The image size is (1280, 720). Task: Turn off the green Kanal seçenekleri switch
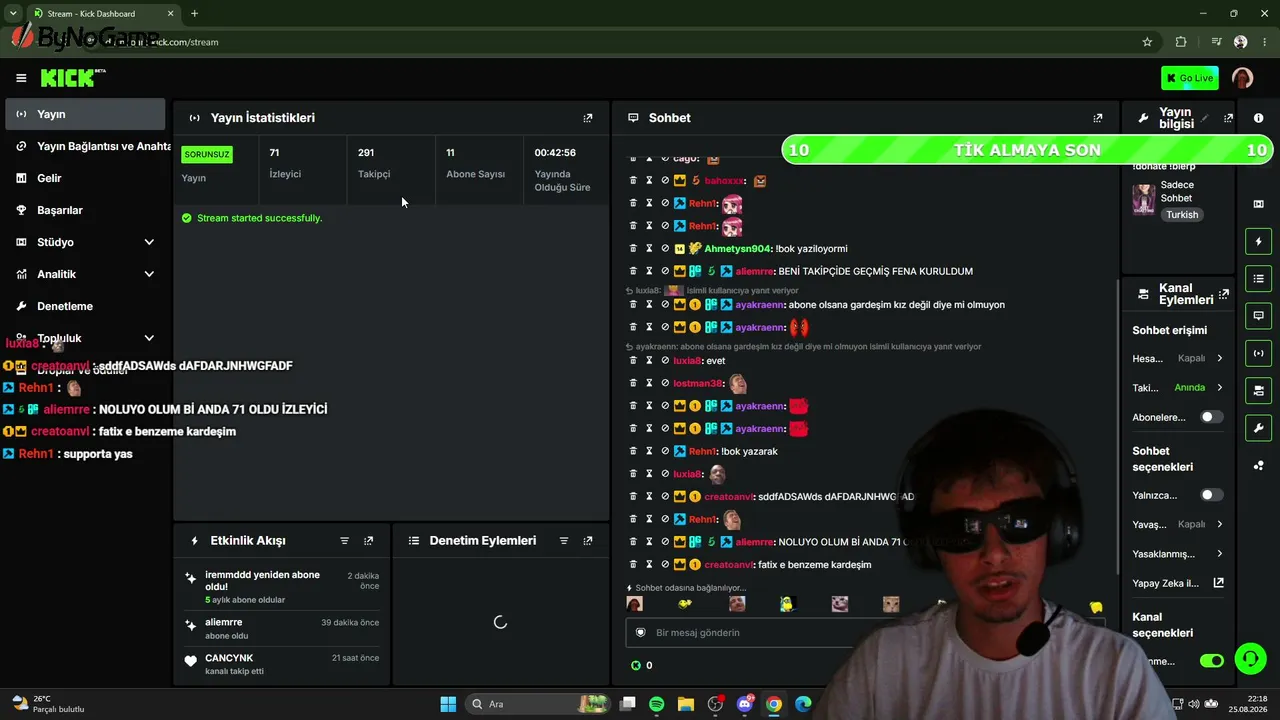(1212, 661)
